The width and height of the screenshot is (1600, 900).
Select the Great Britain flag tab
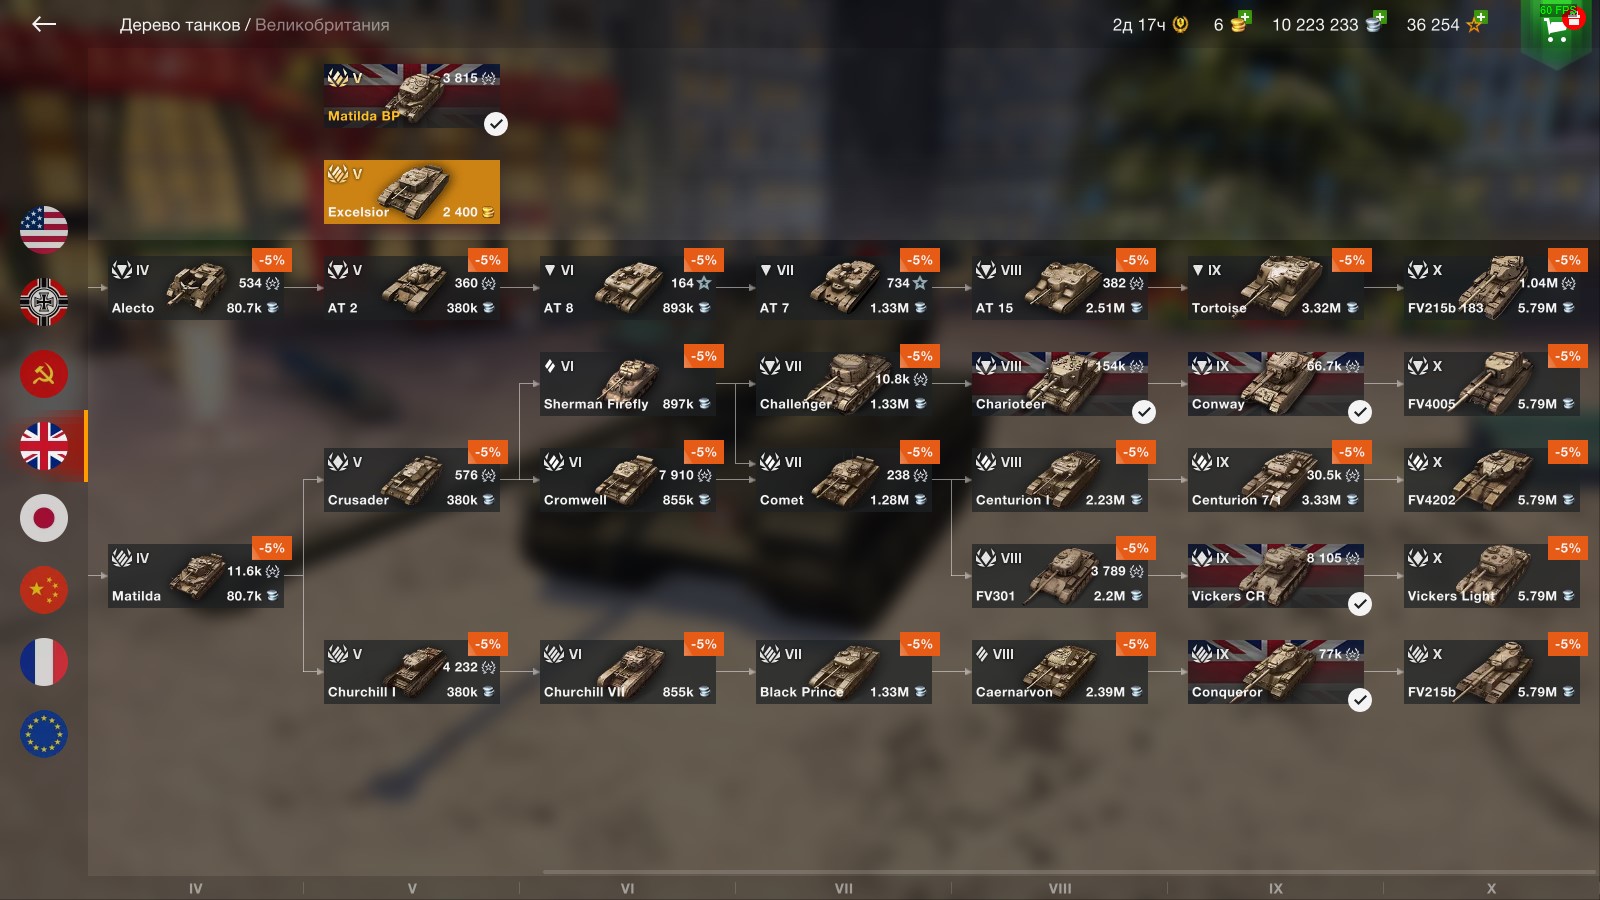(44, 446)
